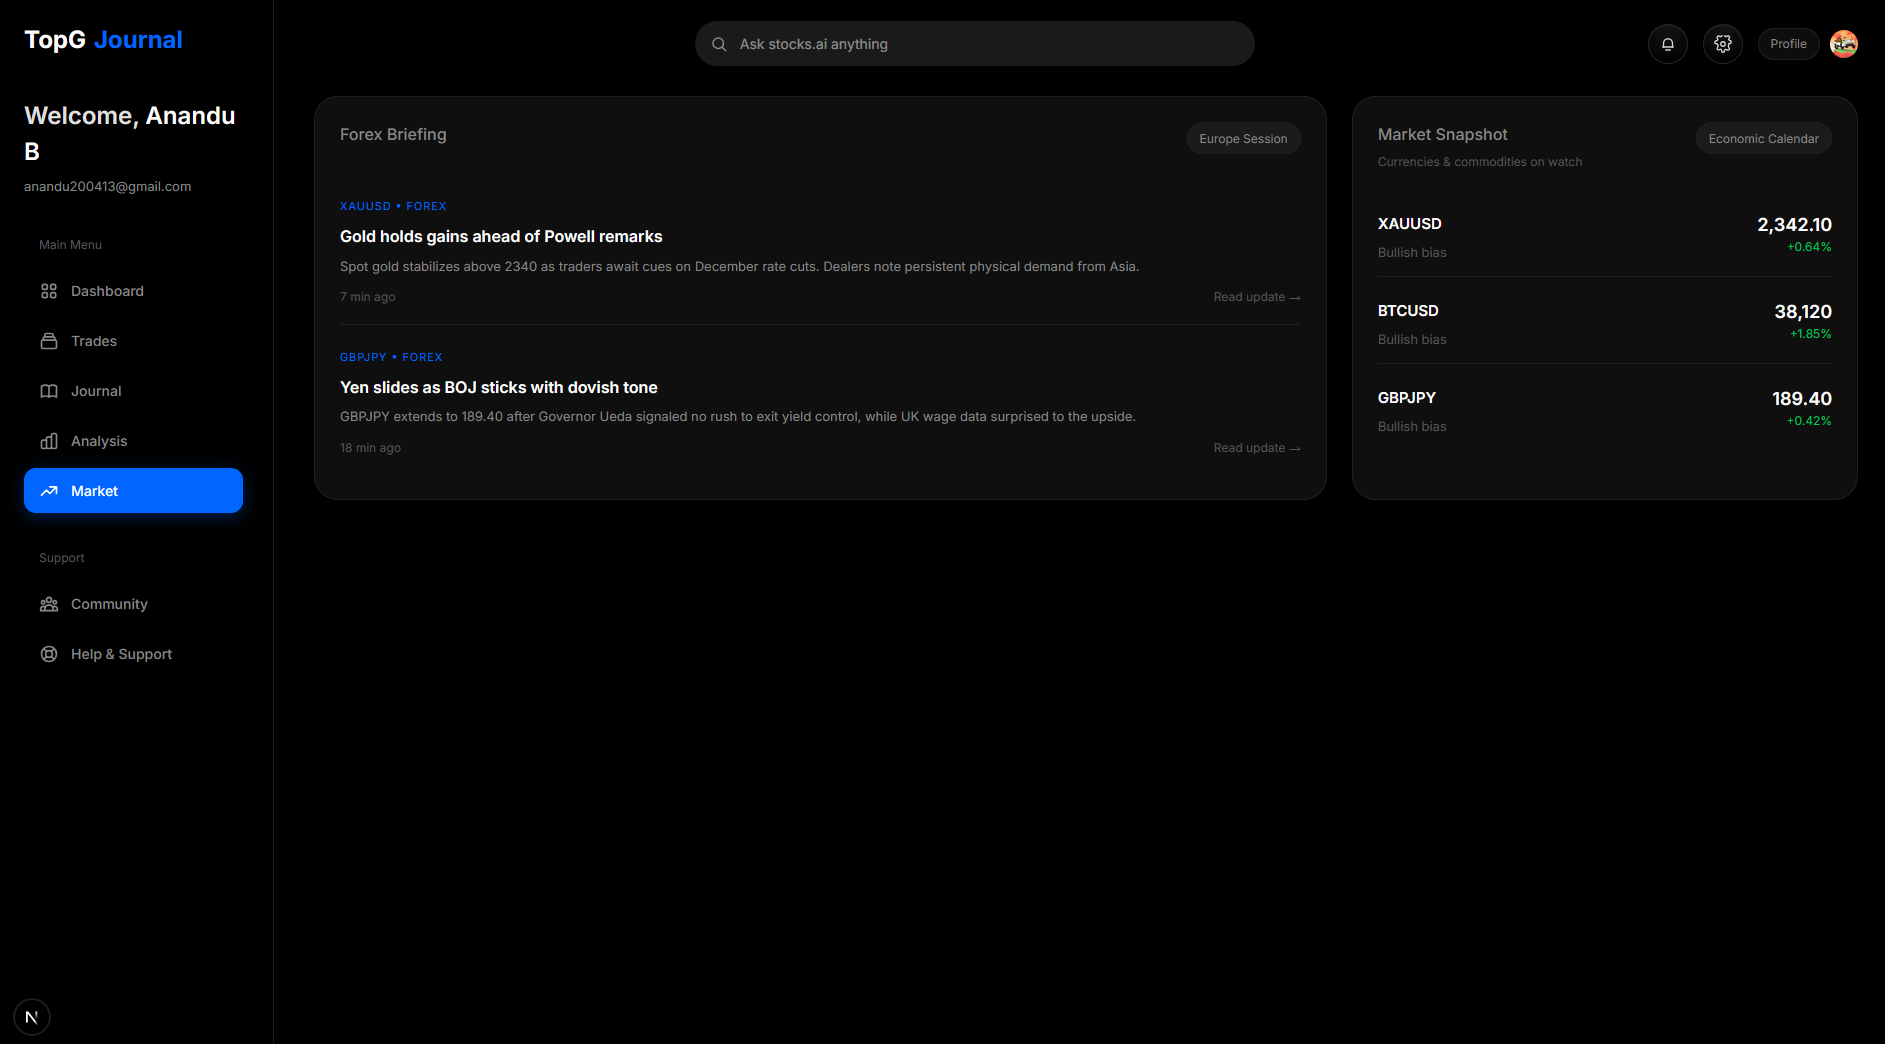Screen dimensions: 1885x1044
Task: Read update on the Yen article
Action: [1256, 448]
